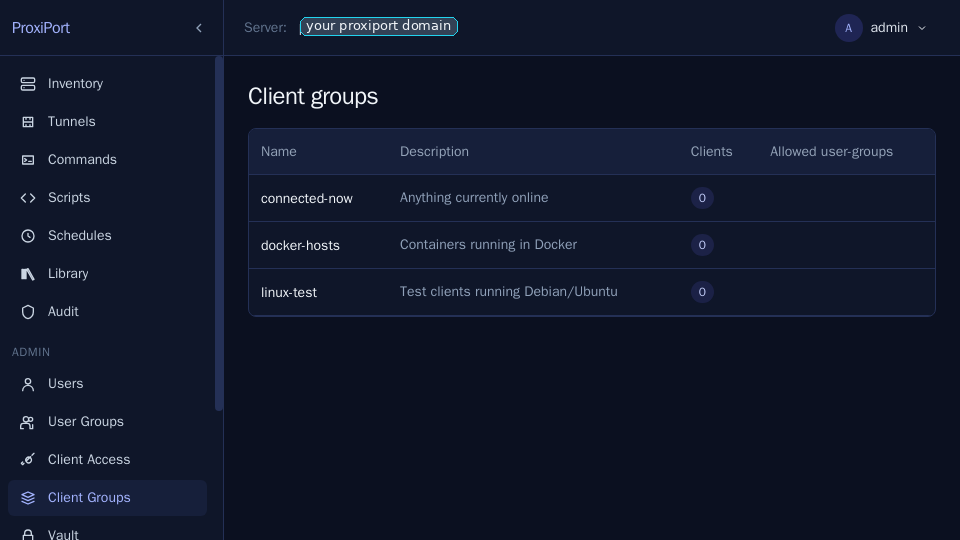Screen dimensions: 960x540
Task: Click the Users person icon
Action: 28,384
